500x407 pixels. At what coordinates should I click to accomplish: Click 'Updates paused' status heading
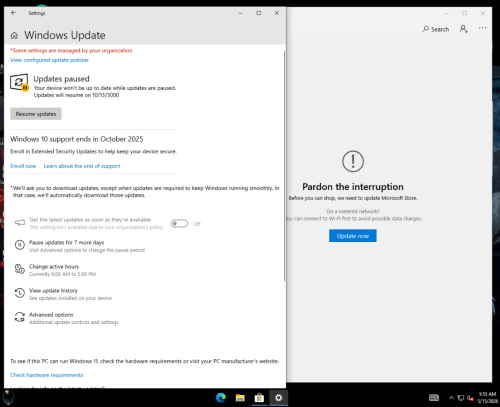[x=61, y=79]
